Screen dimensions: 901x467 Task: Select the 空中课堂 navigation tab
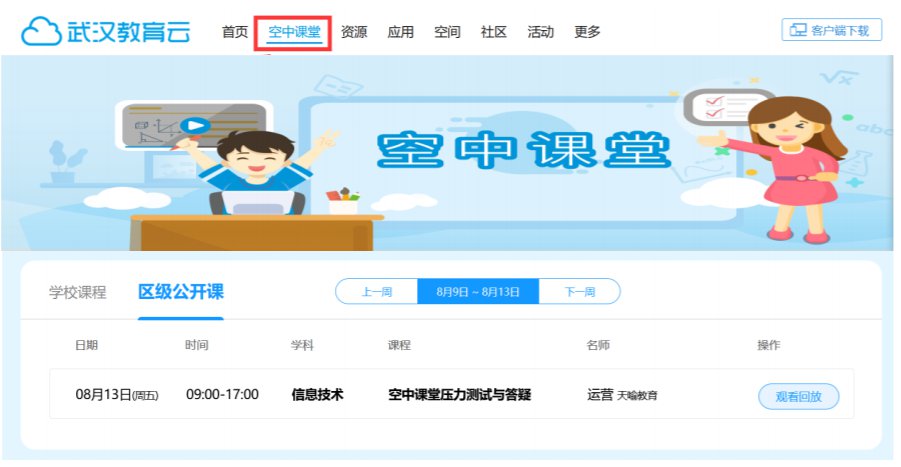[294, 32]
